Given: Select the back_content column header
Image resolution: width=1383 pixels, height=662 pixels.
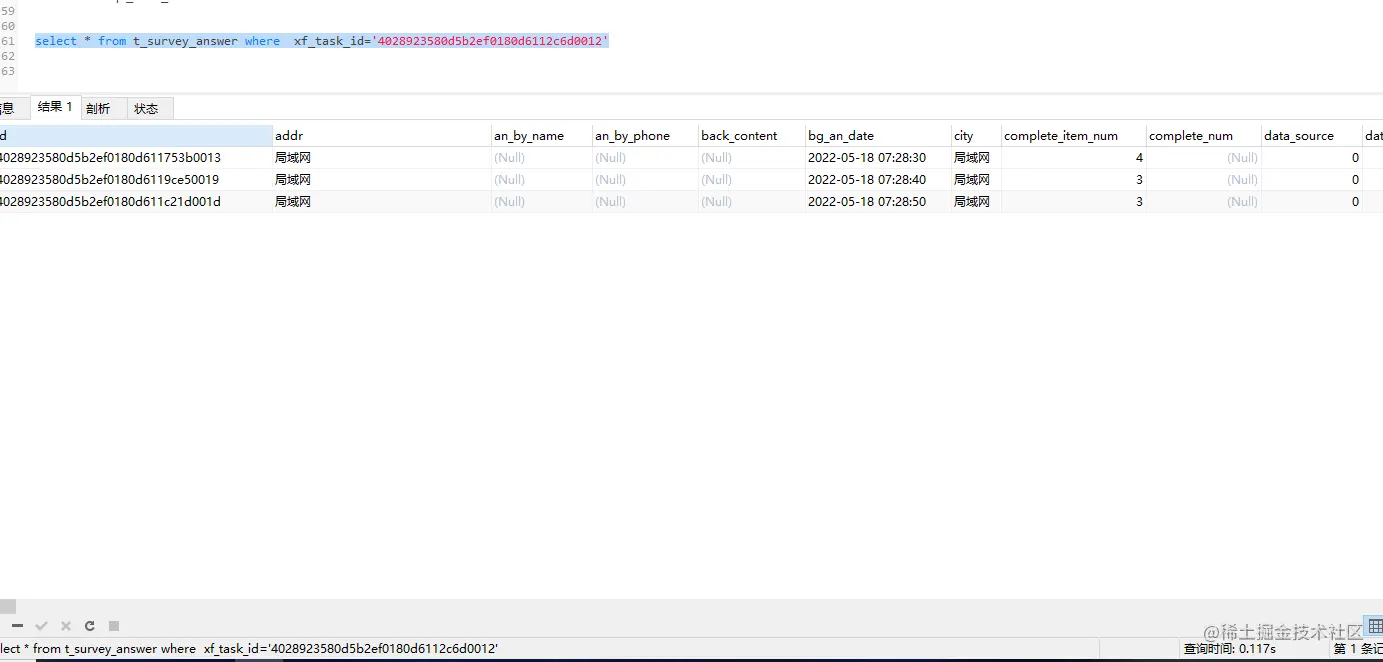Looking at the screenshot, I should point(752,135).
